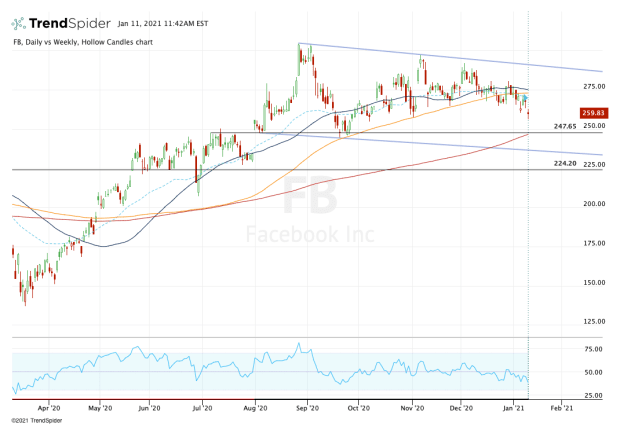Click the Dec '20 date axis label
620x426 pixels.
pos(461,408)
